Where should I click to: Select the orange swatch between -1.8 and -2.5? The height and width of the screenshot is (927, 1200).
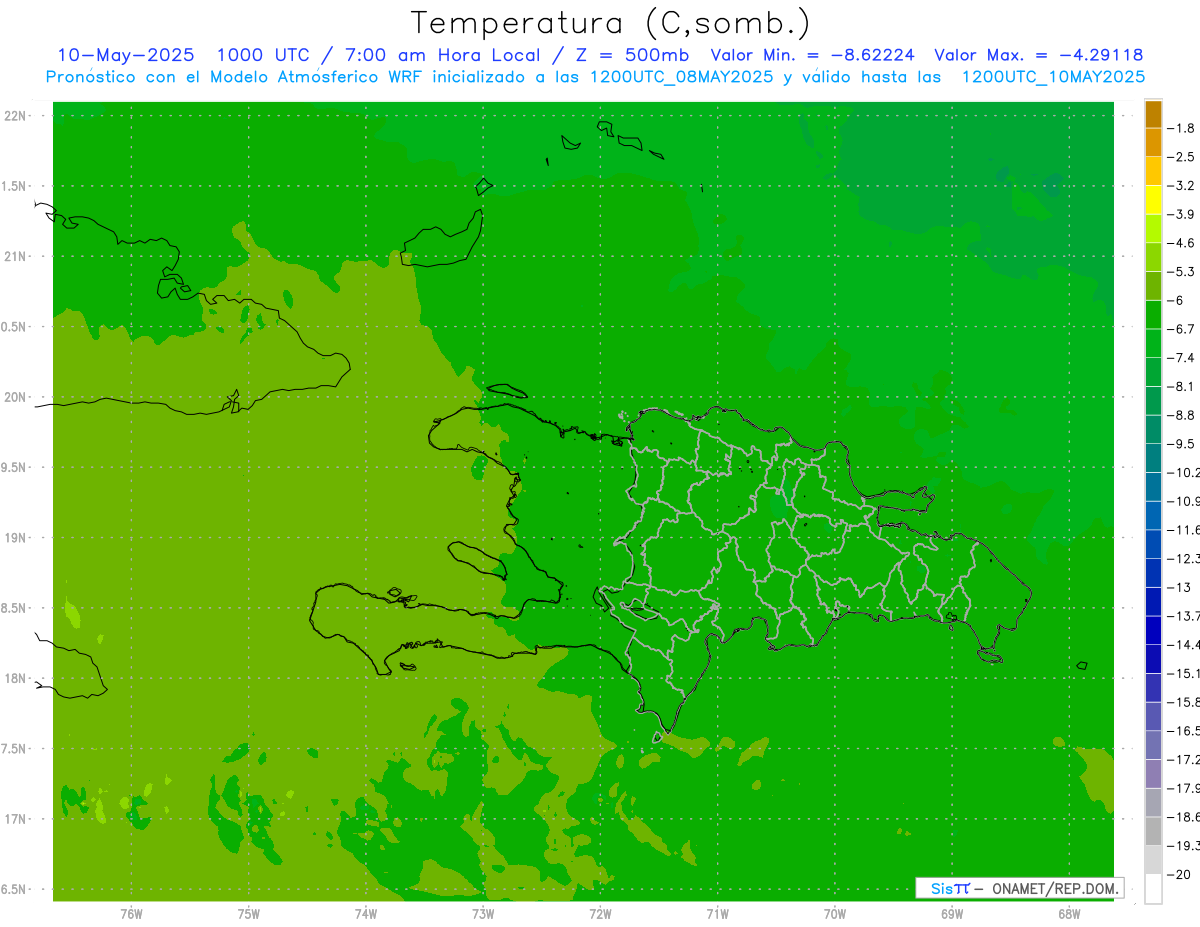coord(1153,142)
